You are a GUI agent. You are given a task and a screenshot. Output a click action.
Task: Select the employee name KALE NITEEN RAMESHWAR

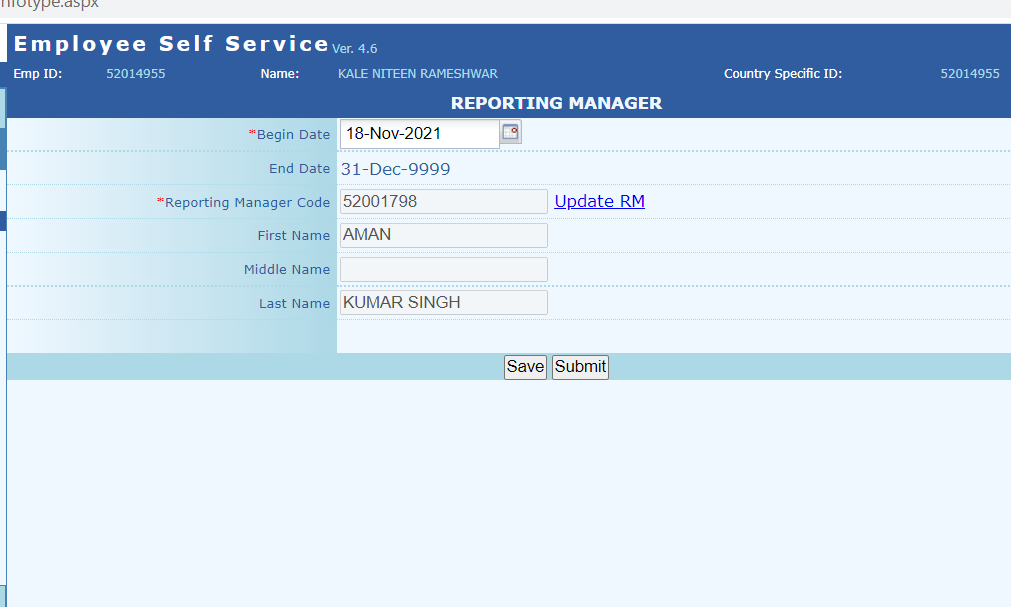click(417, 74)
